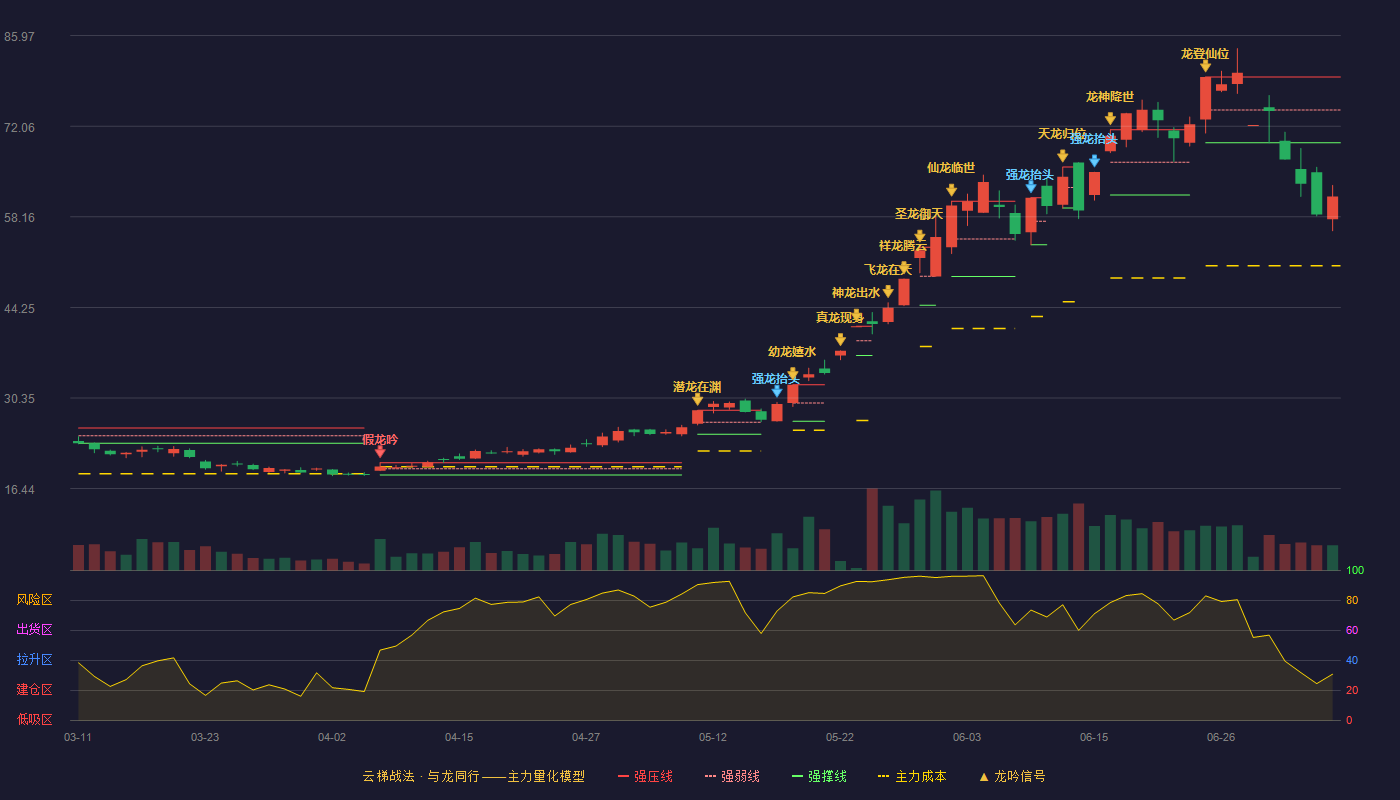Toggle the 龙吟信号 legend series
This screenshot has width=1400, height=800.
click(1012, 776)
